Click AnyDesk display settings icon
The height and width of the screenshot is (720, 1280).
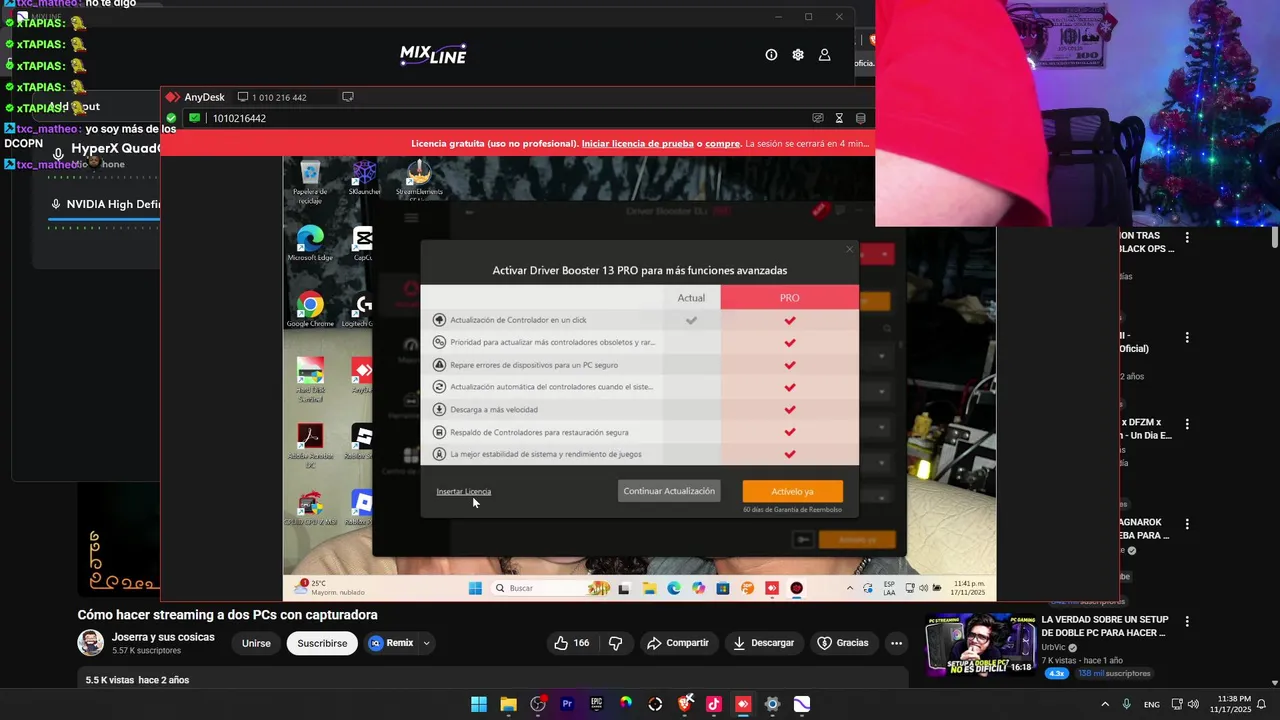tap(817, 118)
